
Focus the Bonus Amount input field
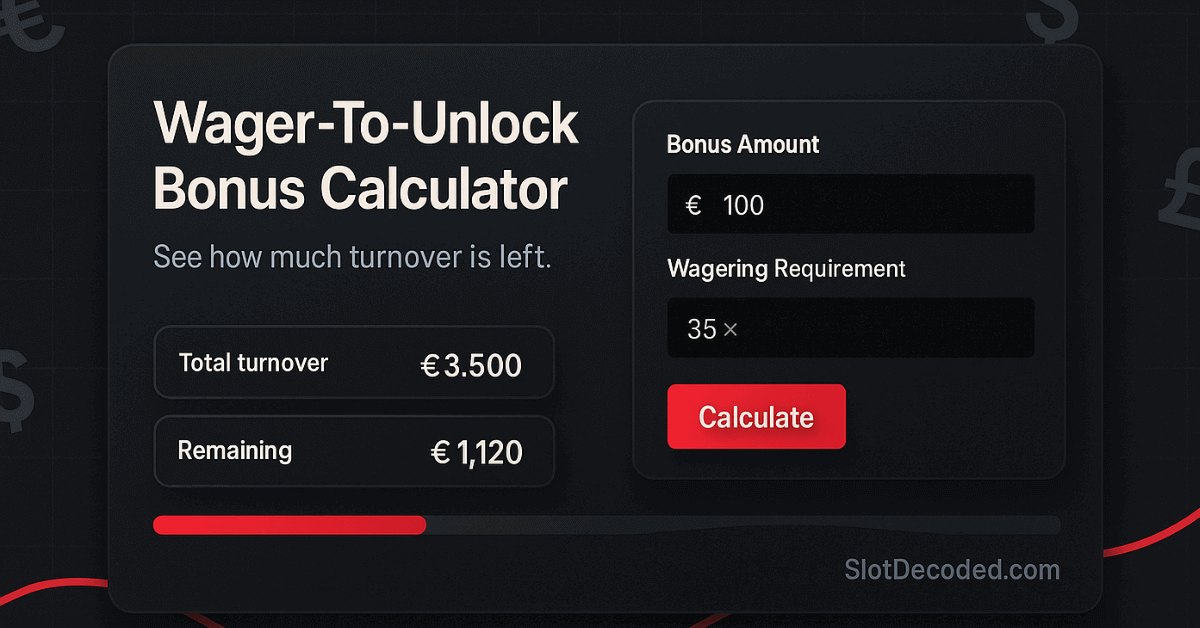850,205
